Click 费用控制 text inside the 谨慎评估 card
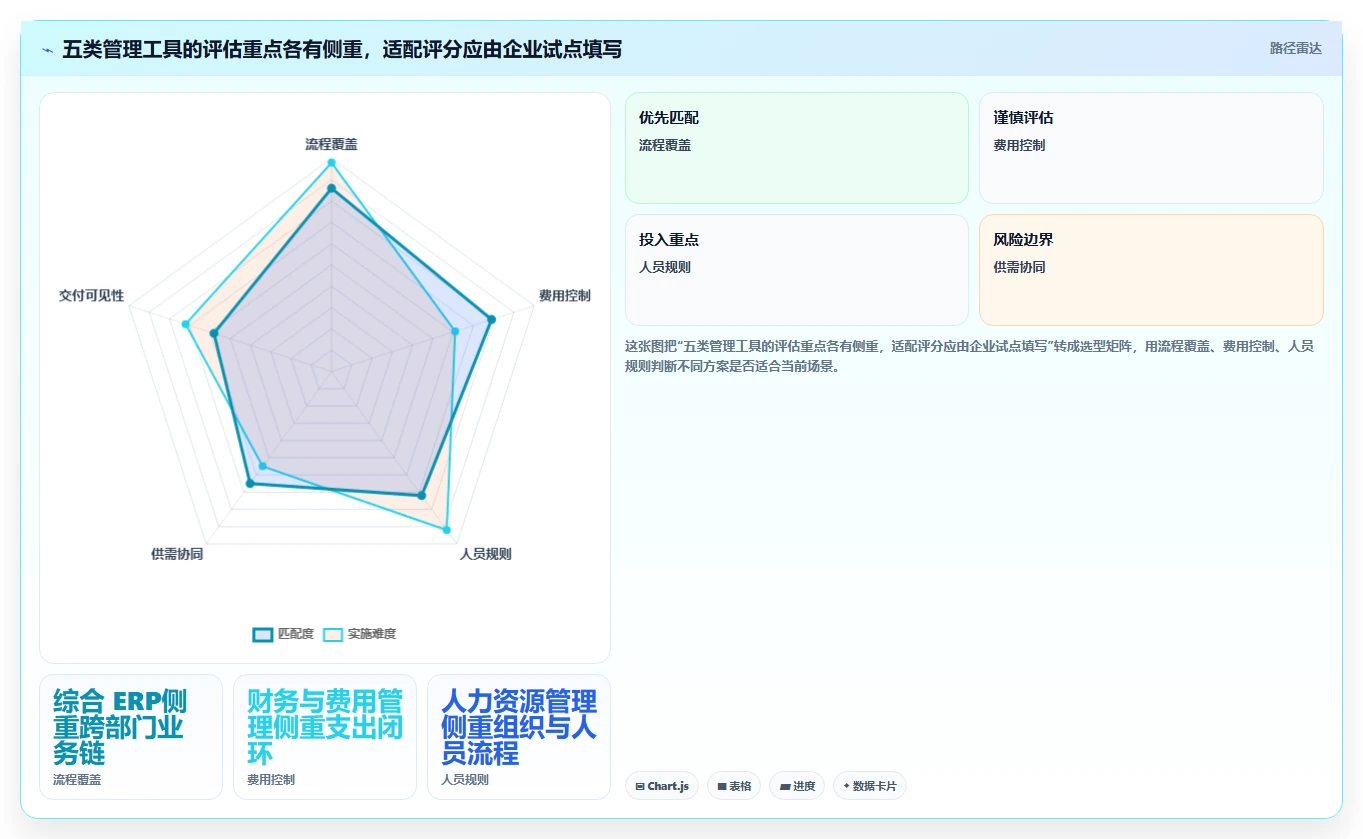1363x839 pixels. coord(1019,145)
